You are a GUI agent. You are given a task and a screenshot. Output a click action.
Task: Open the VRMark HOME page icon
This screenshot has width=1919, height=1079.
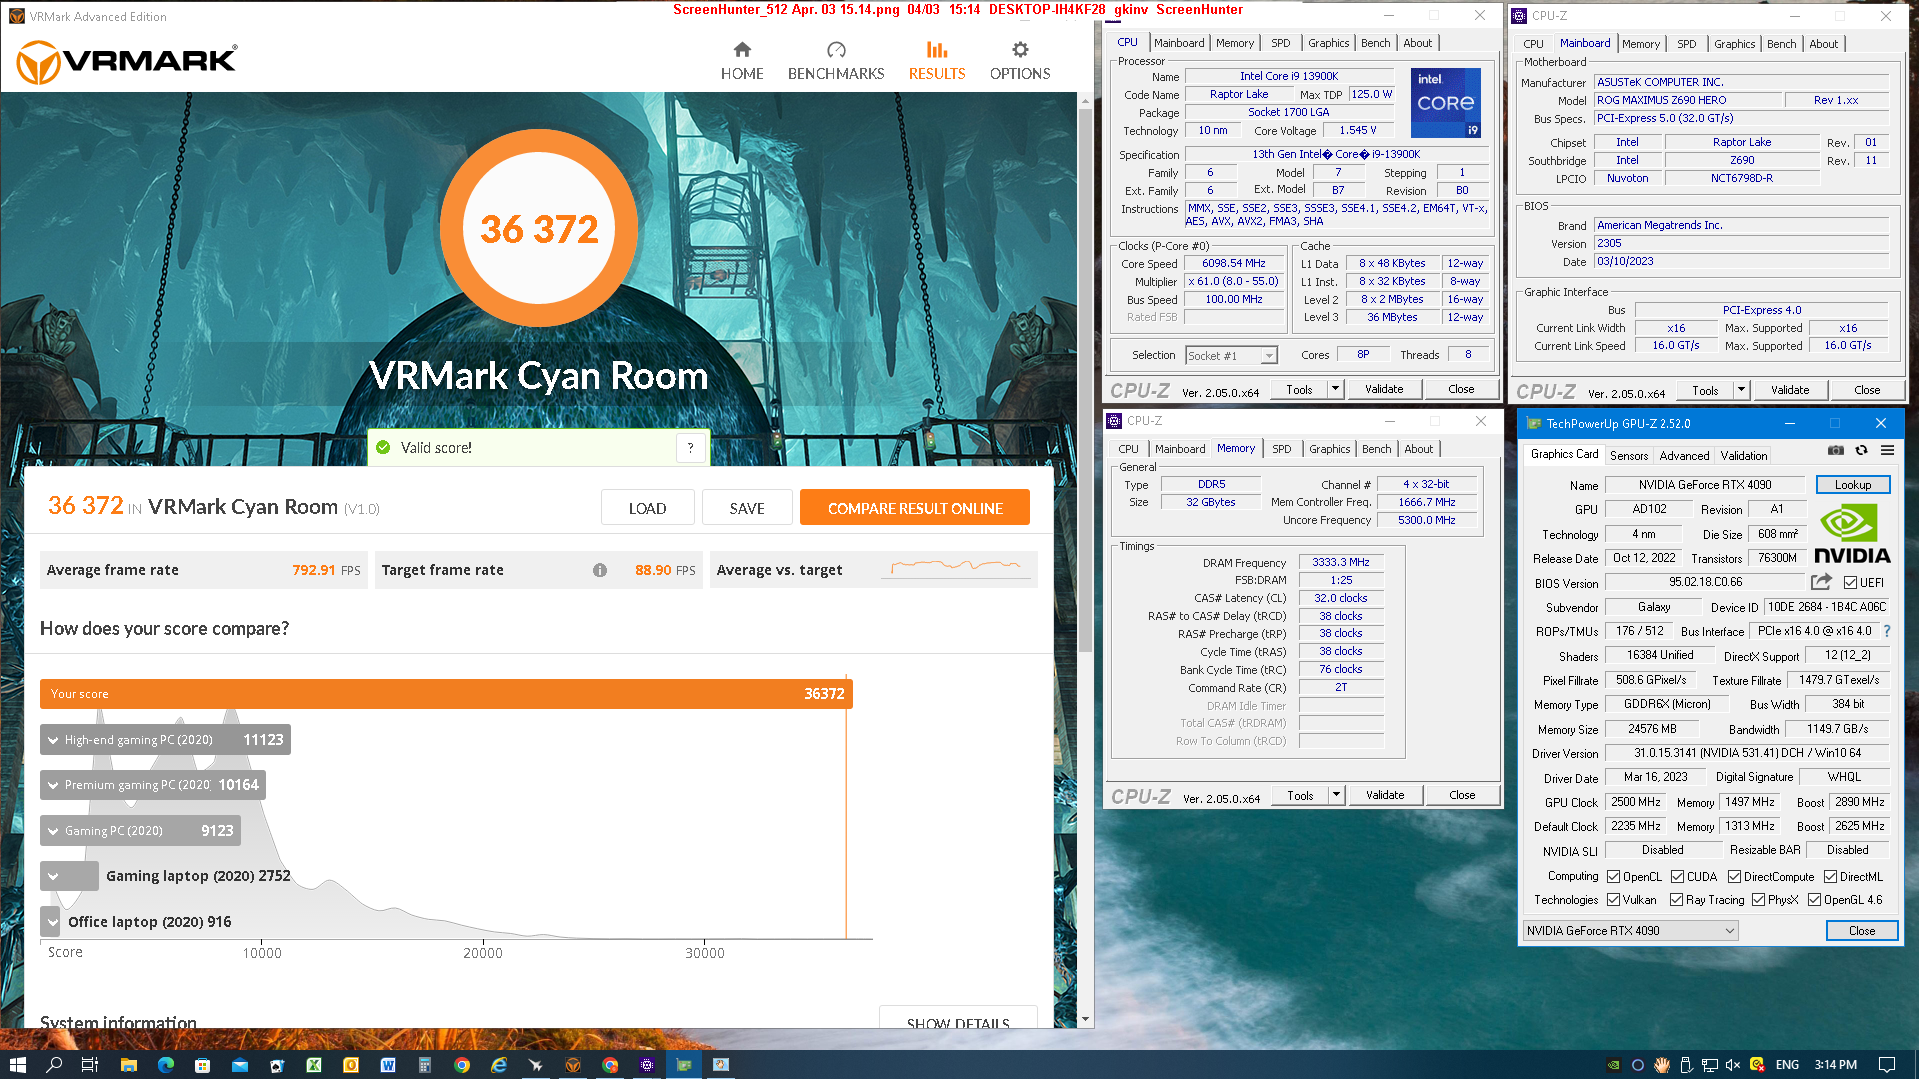(742, 50)
